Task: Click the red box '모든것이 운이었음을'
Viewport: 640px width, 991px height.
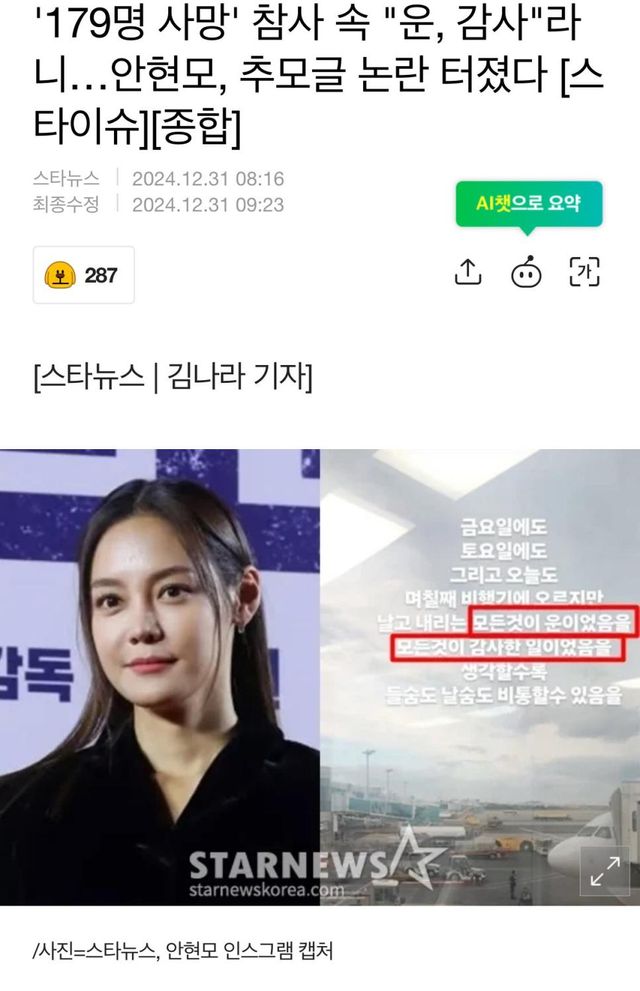Action: 553,621
